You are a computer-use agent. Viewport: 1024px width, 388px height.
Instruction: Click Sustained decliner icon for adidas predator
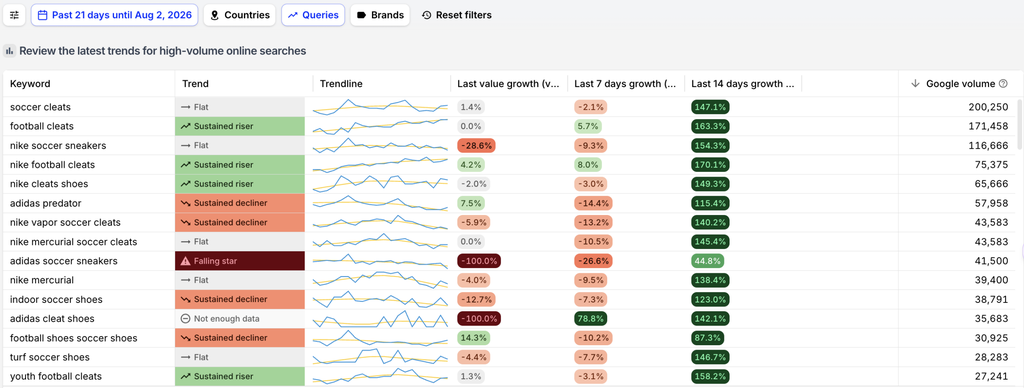[186, 203]
